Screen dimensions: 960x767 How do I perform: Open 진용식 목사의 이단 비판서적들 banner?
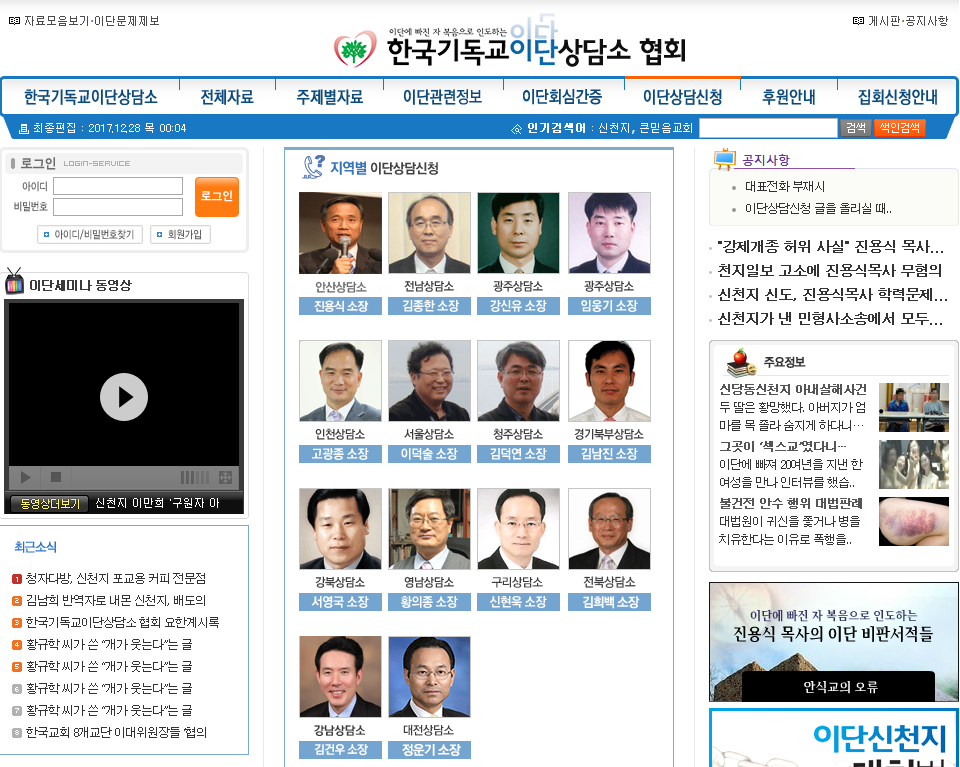[833, 642]
